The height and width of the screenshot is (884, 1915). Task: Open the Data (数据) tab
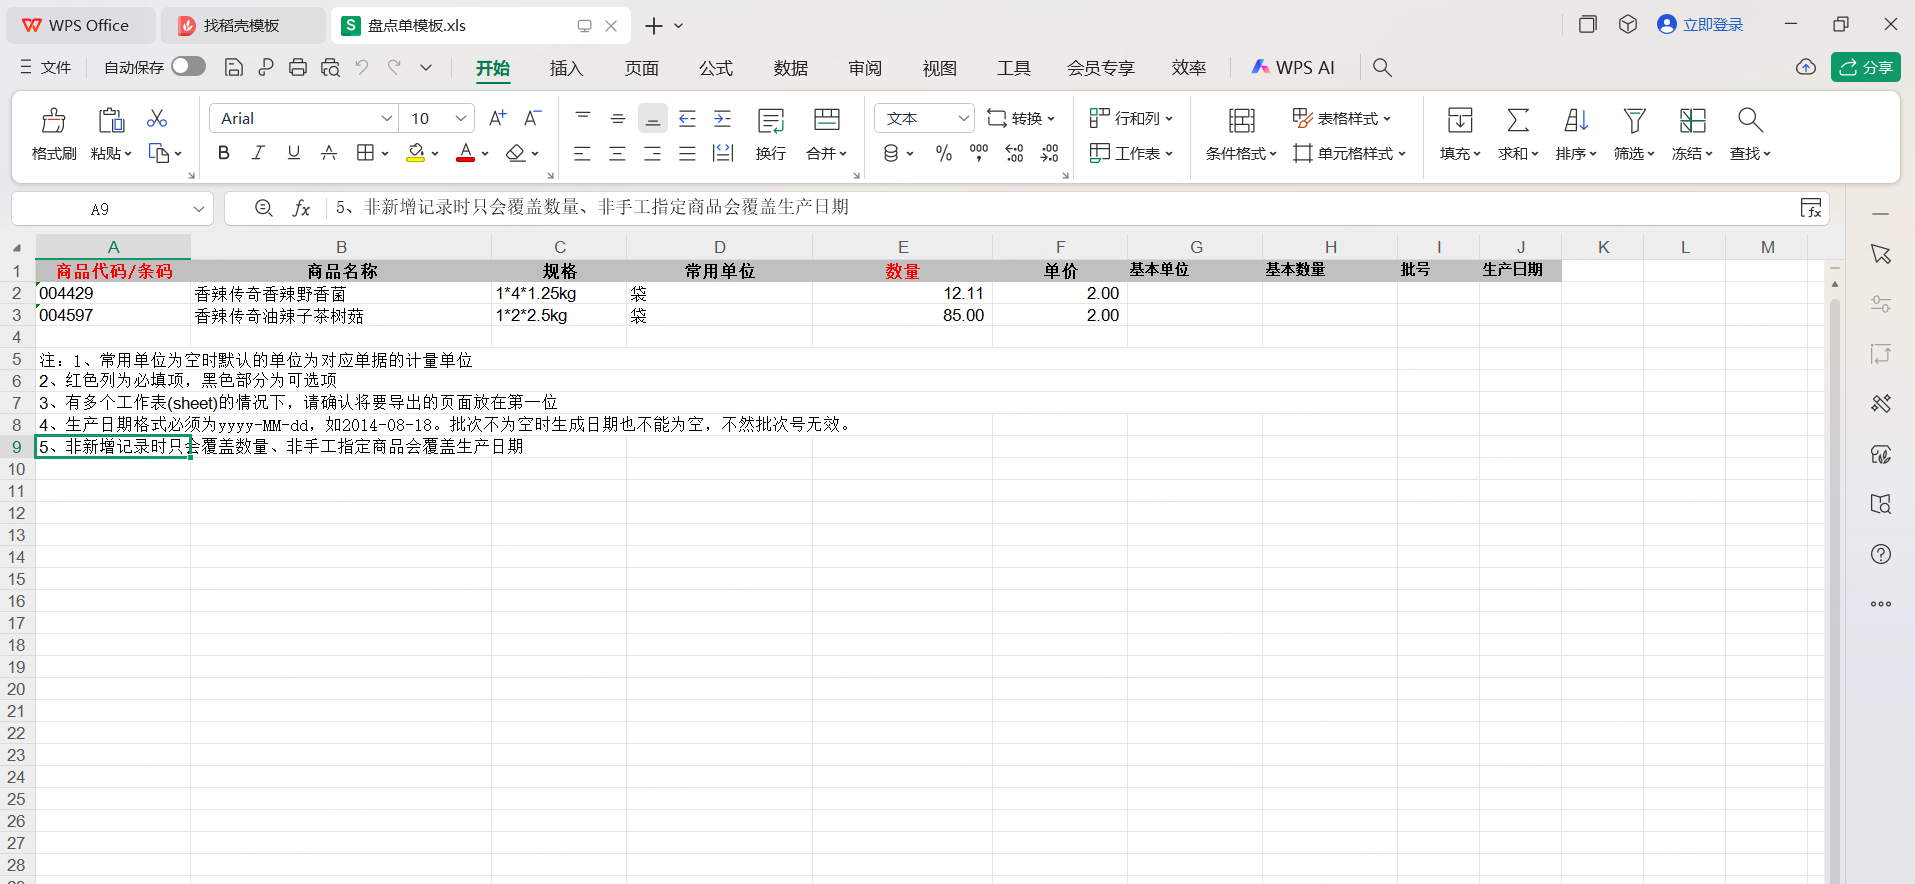tap(791, 67)
